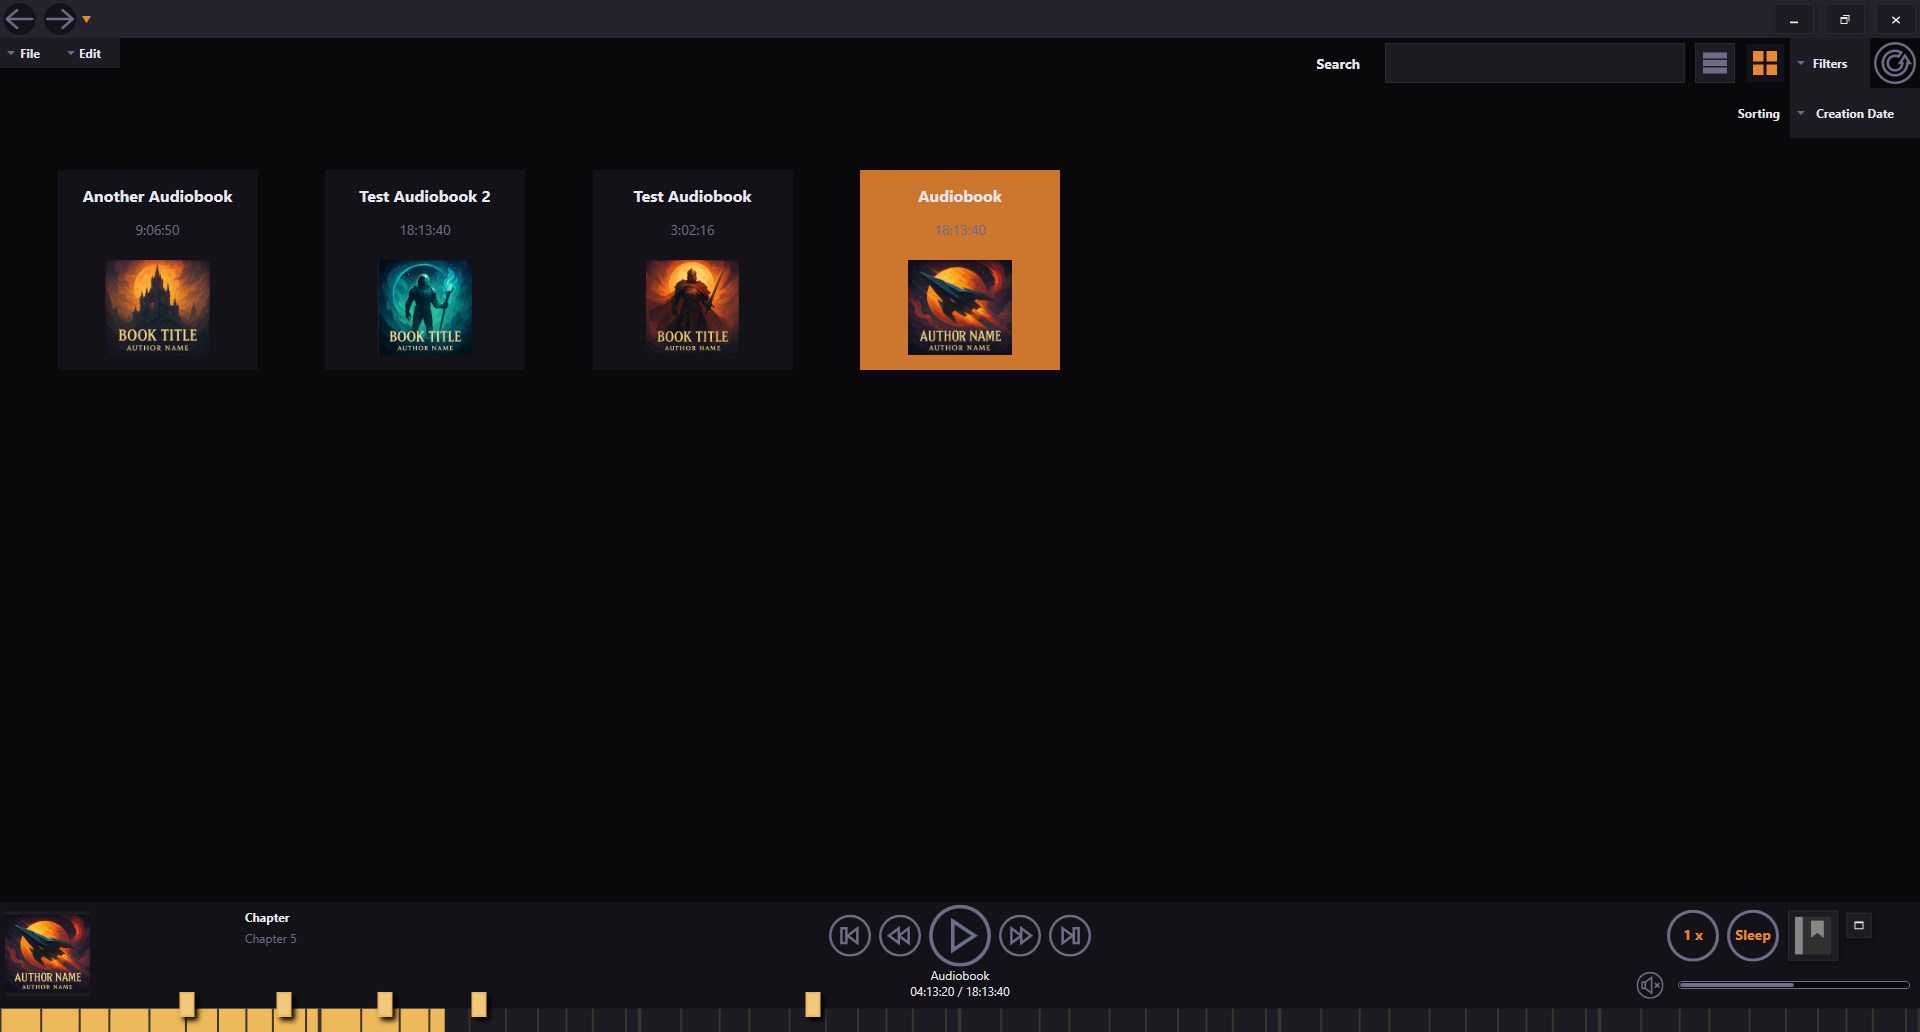The height and width of the screenshot is (1032, 1920).
Task: Fast forward the playing audiobook
Action: point(1020,935)
